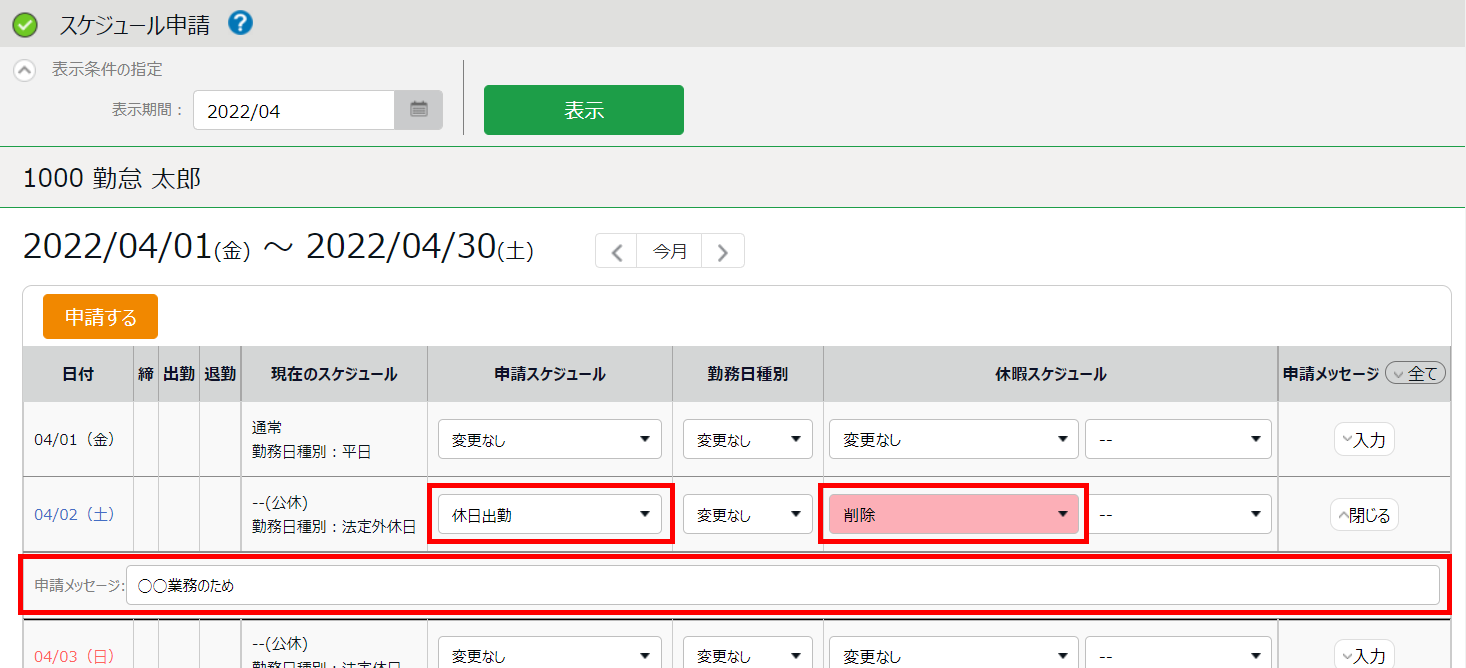Go to next month with right arrow
The width and height of the screenshot is (1466, 668).
pyautogui.click(x=723, y=252)
